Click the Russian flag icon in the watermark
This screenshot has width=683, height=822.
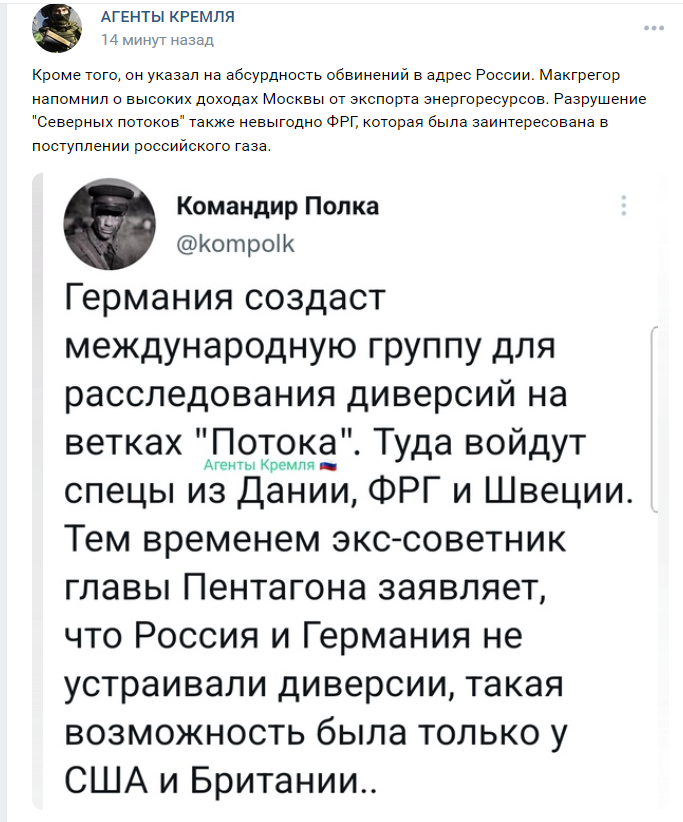pos(329,465)
